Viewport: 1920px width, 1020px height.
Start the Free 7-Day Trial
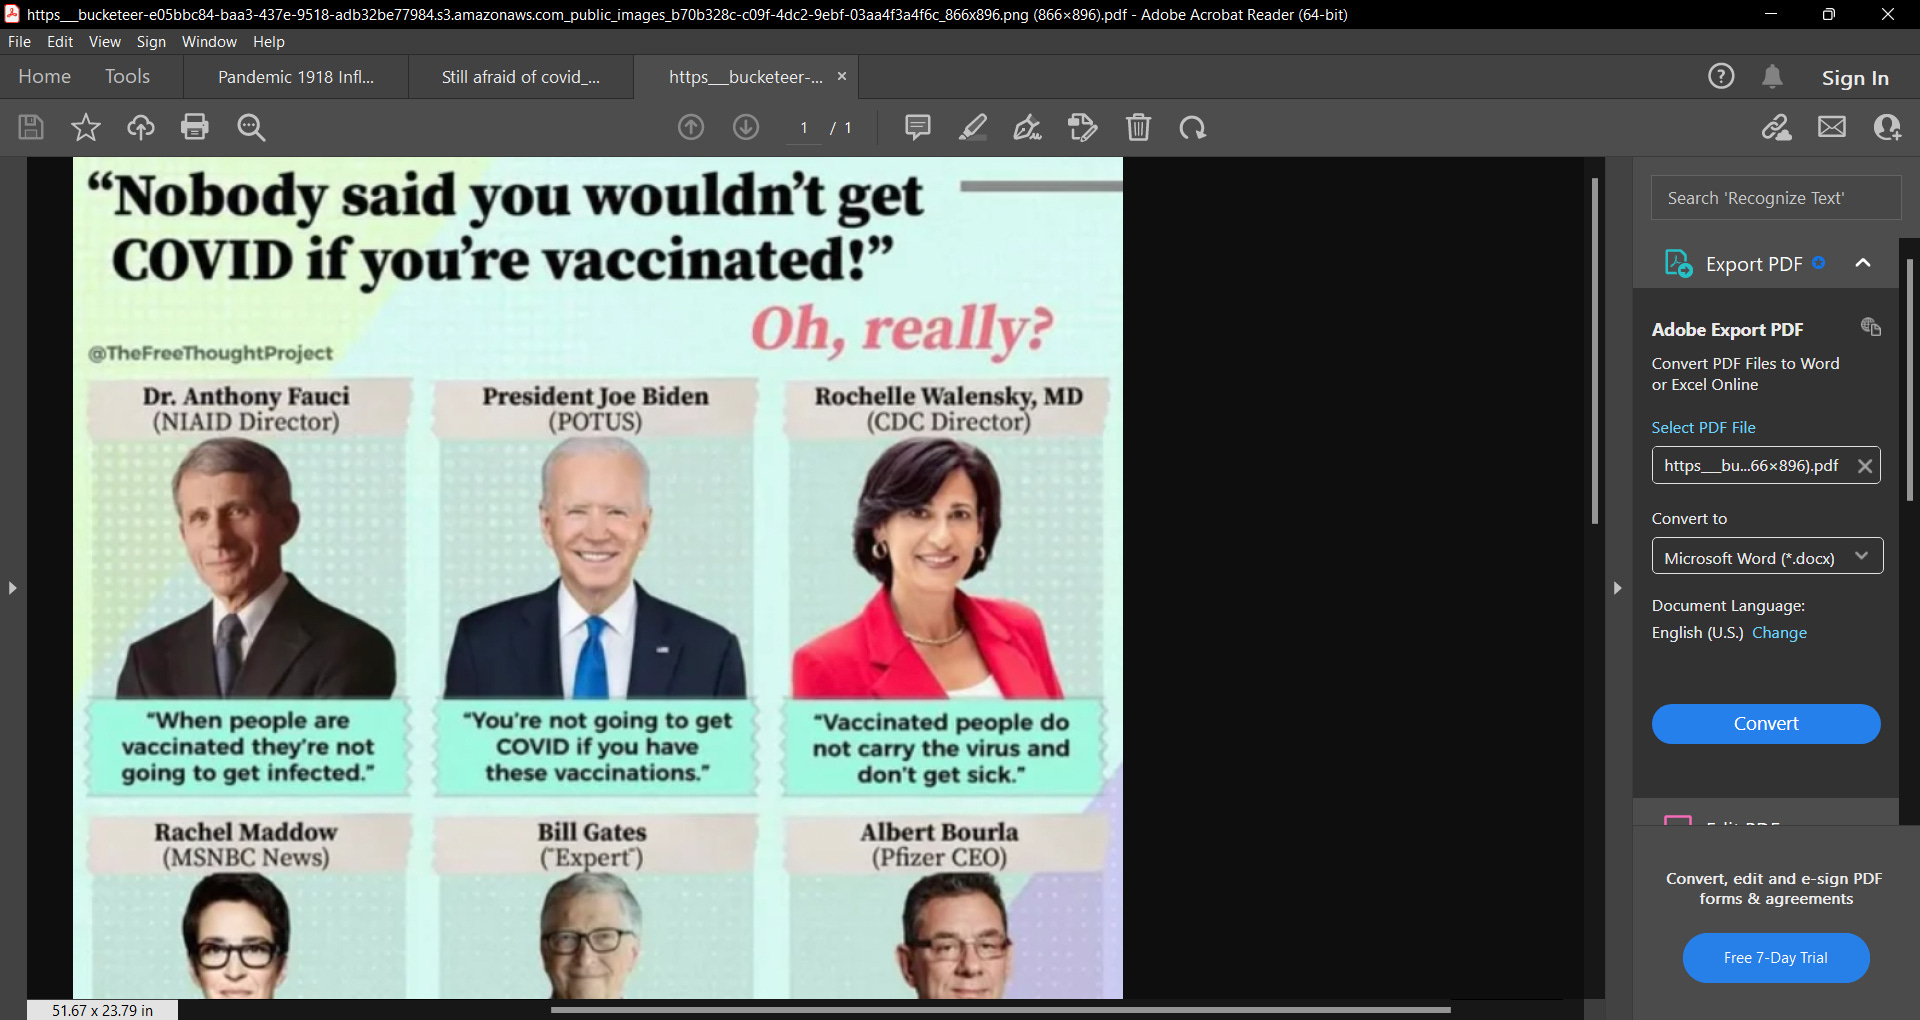(1776, 958)
